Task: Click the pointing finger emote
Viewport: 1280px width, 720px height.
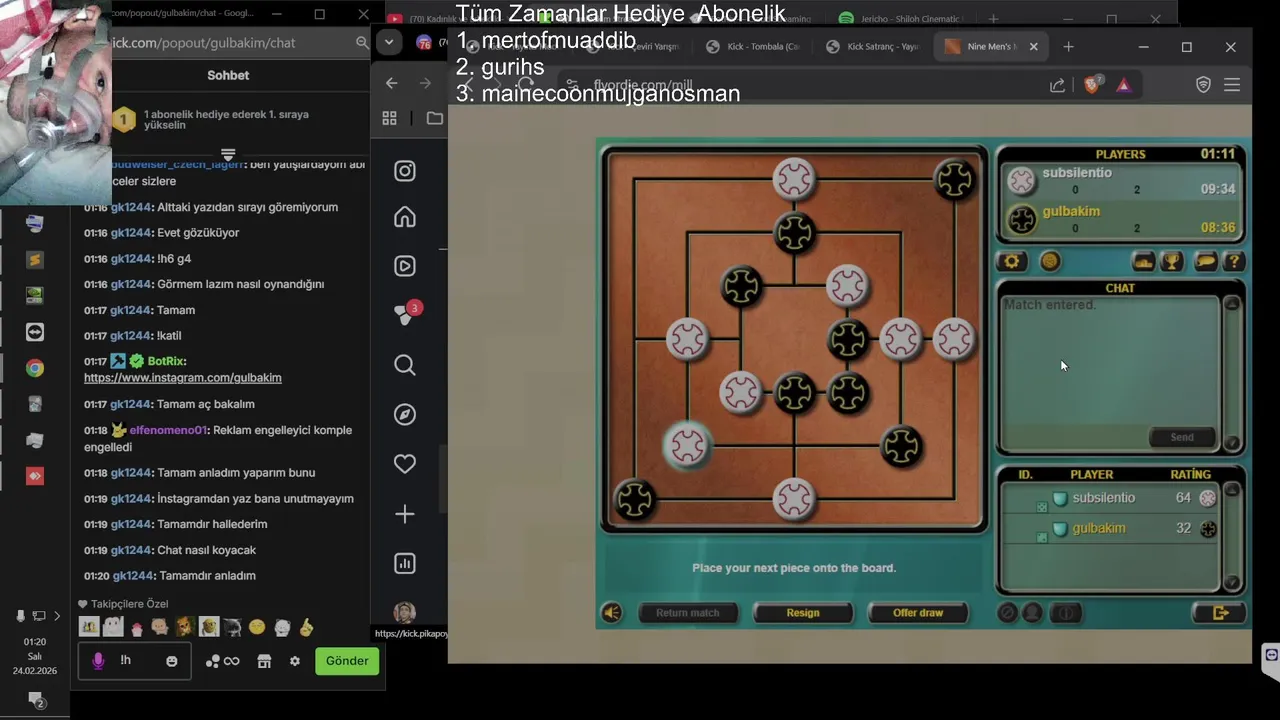Action: tap(306, 627)
